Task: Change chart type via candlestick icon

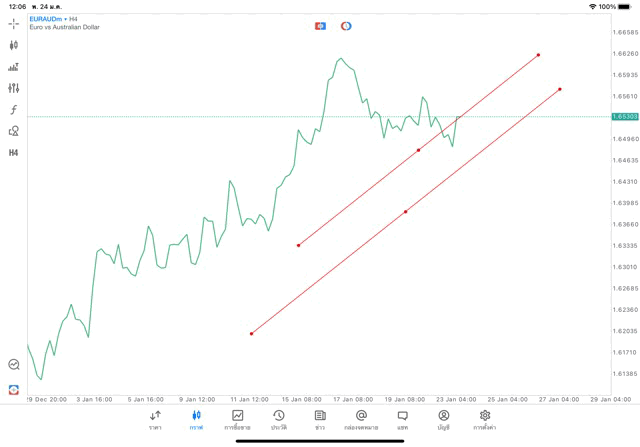Action: tap(14, 45)
